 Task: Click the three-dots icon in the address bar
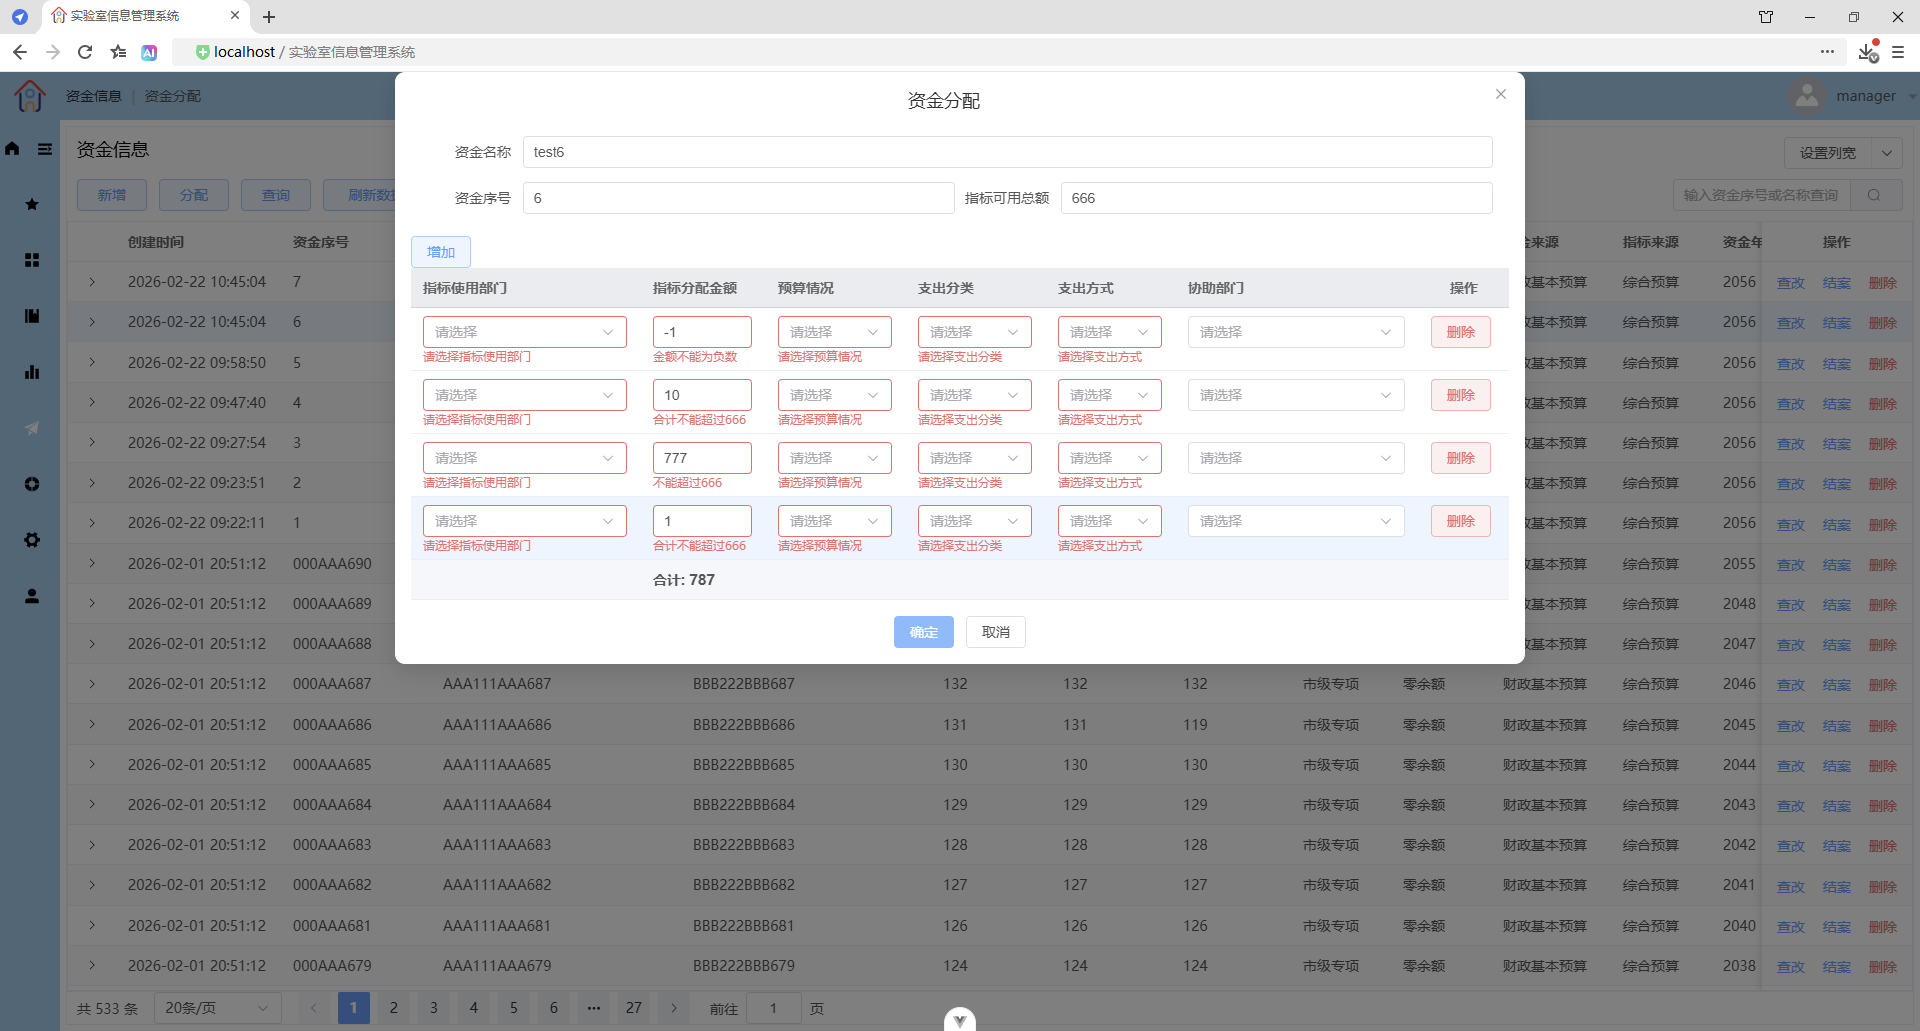tap(1827, 51)
